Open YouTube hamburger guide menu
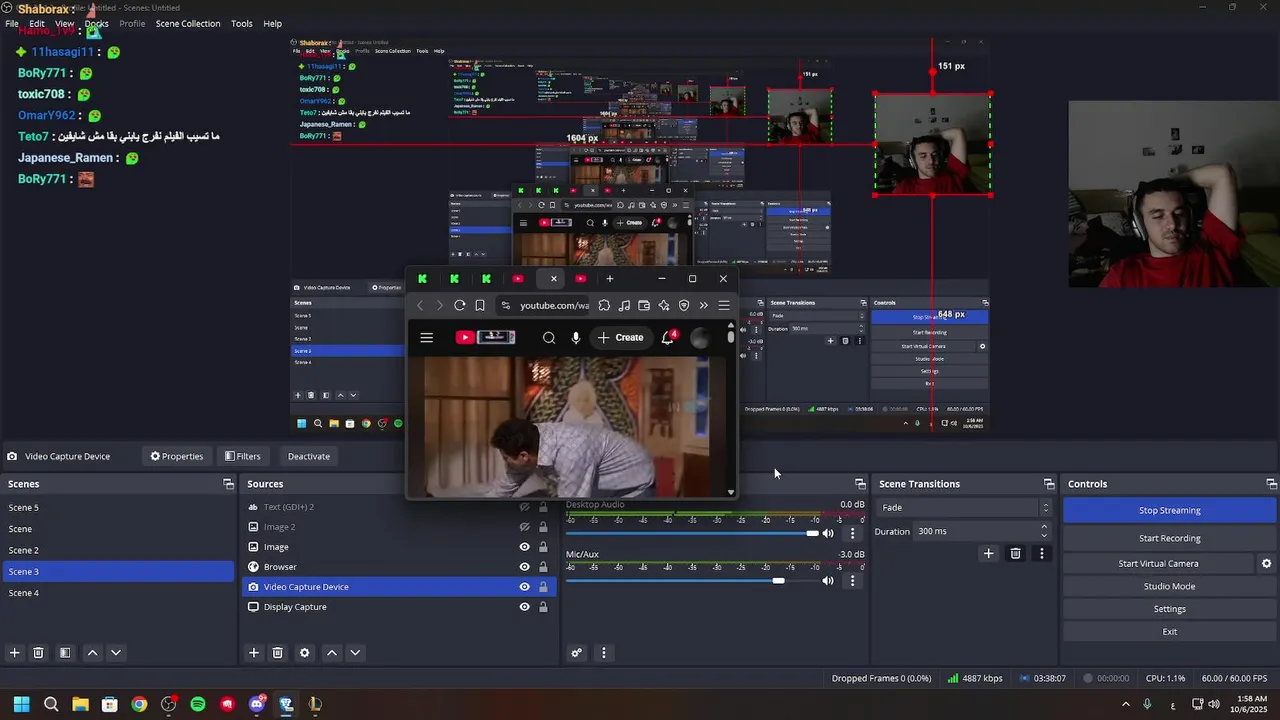Screen dimensions: 1280x720 (x=427, y=337)
